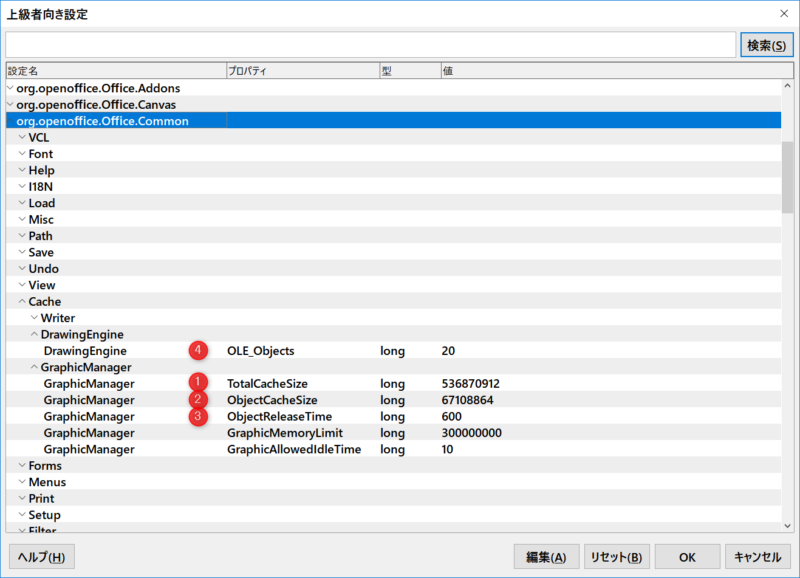
Task: Click the search text input field
Action: (x=370, y=45)
